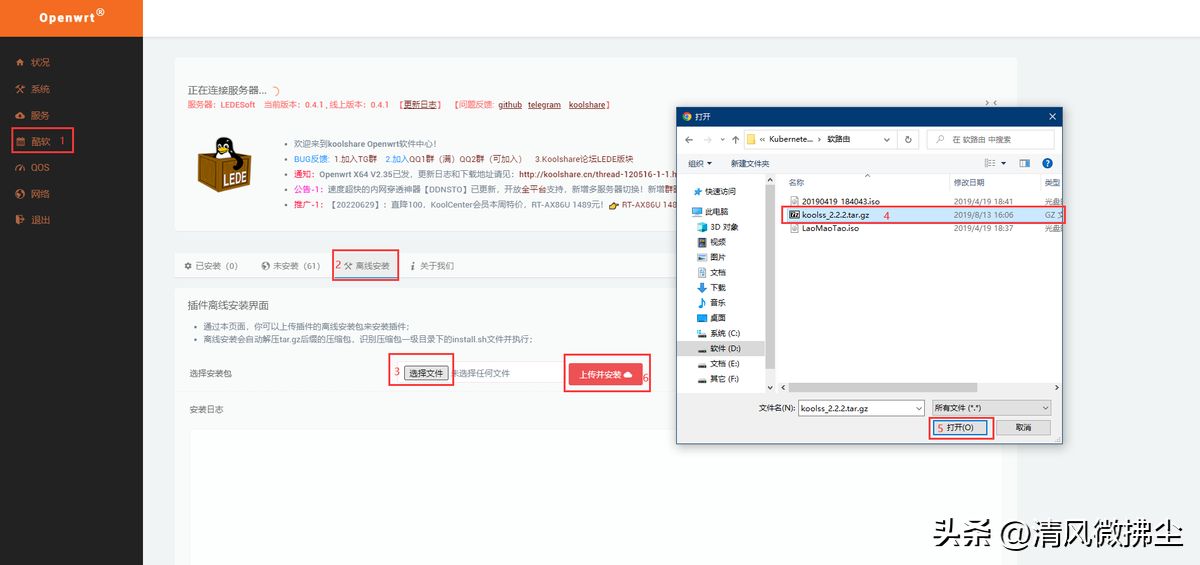Open the QOS menu in the sidebar
Image resolution: width=1200 pixels, height=565 pixels.
tap(32, 167)
